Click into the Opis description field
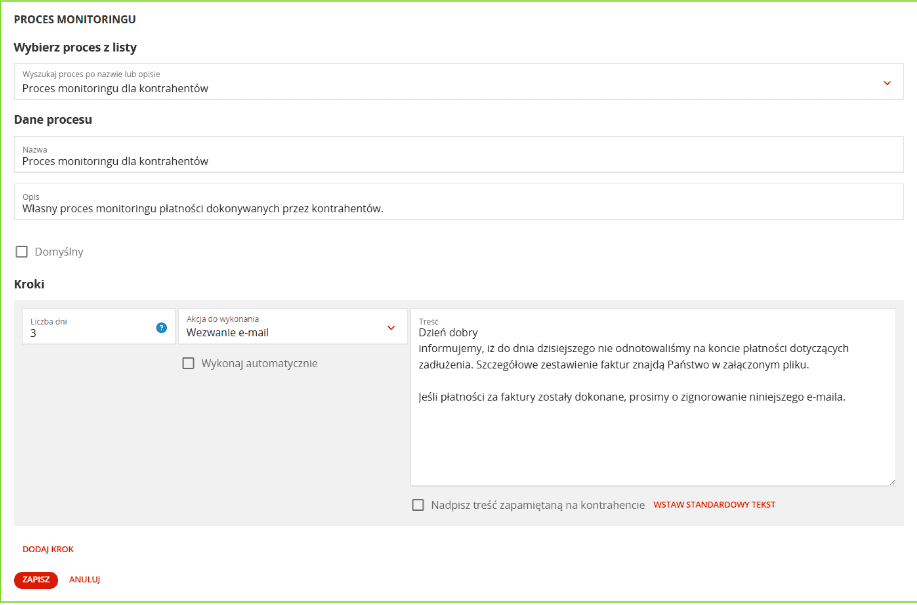The height and width of the screenshot is (605, 917). 458,202
